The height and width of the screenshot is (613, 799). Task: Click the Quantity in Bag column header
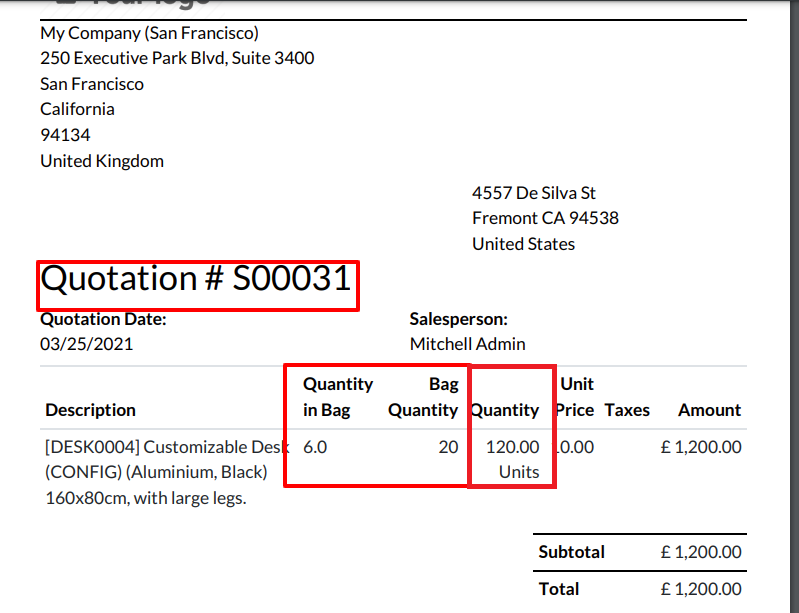(x=338, y=397)
